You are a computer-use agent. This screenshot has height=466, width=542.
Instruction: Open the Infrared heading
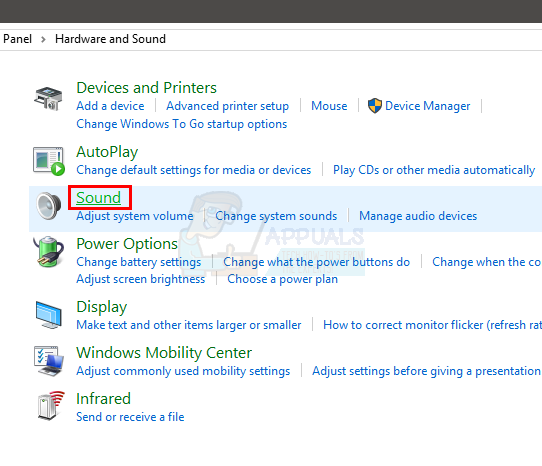103,399
